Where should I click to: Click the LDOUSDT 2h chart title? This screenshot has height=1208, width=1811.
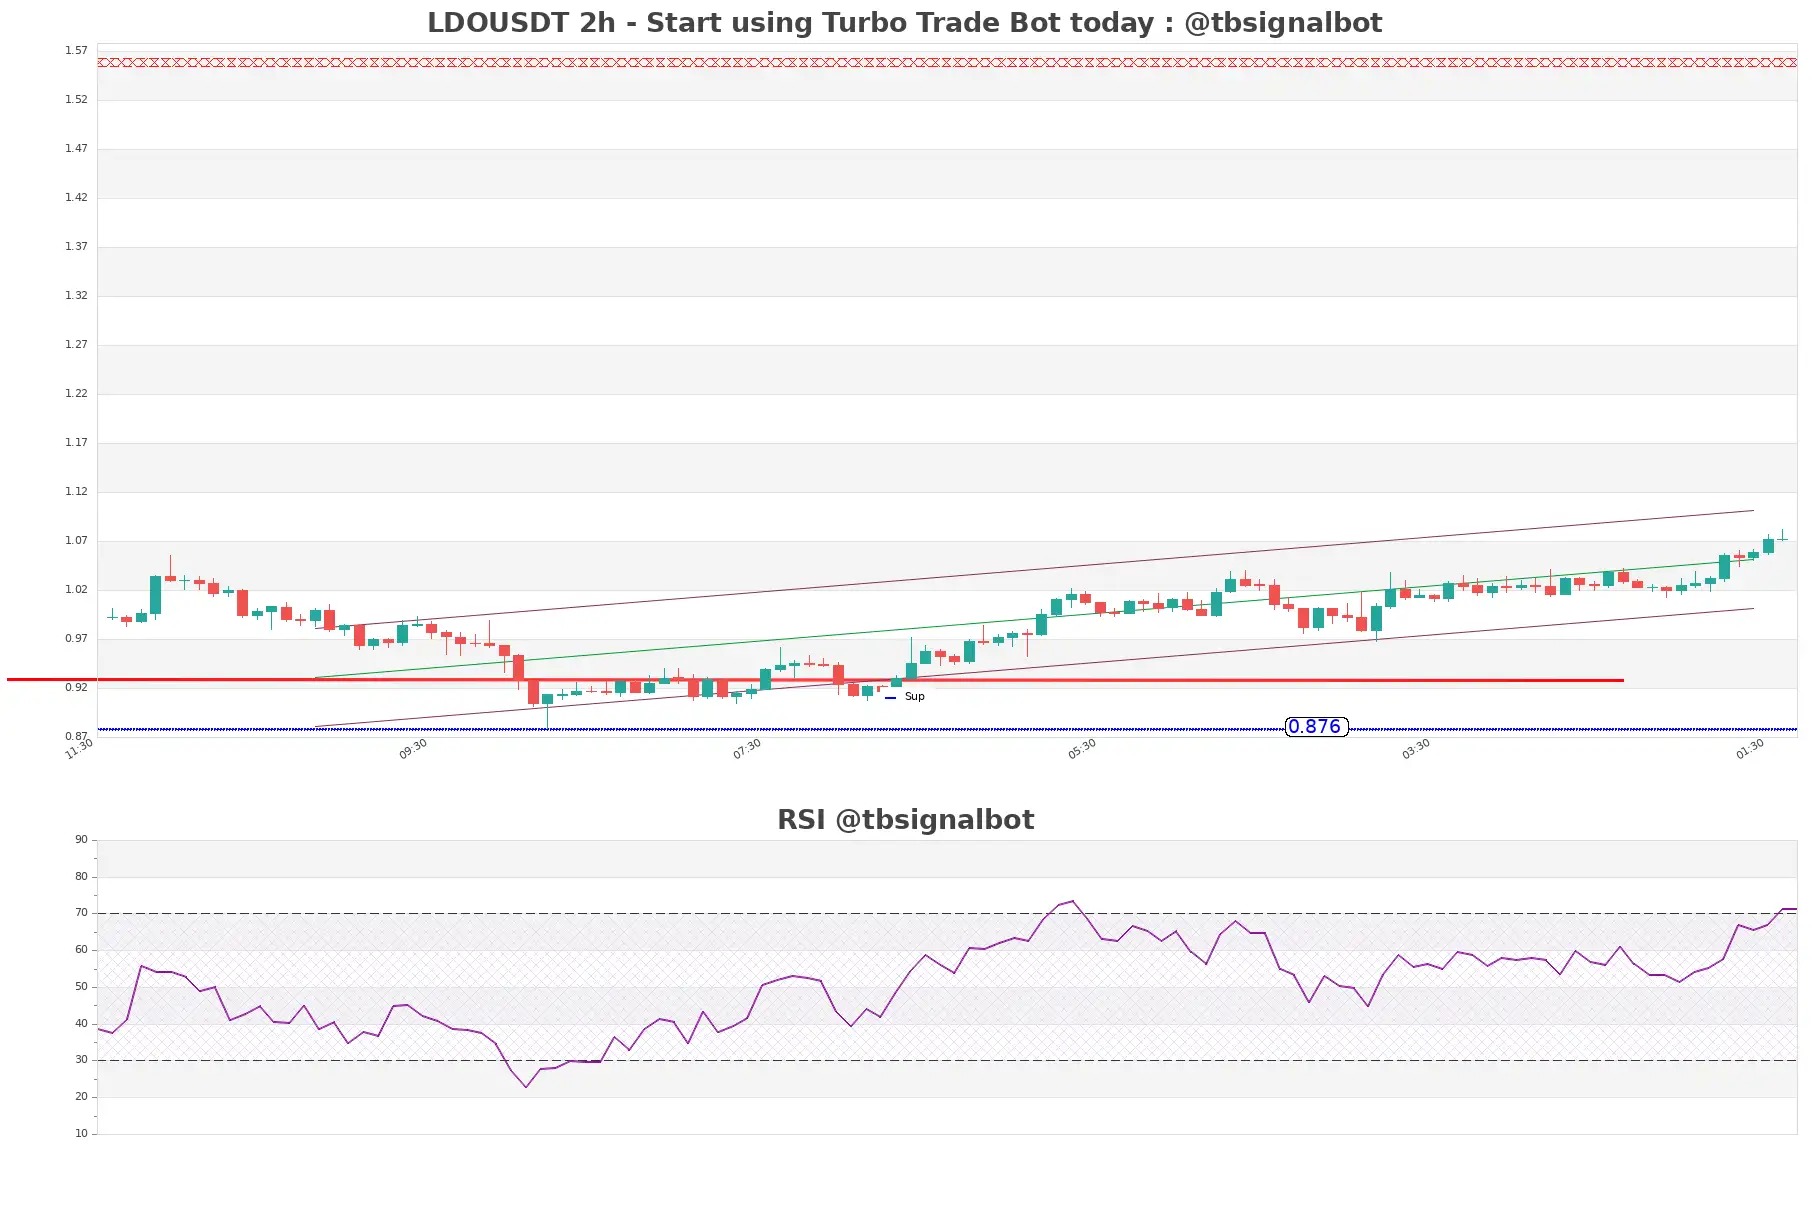[904, 23]
